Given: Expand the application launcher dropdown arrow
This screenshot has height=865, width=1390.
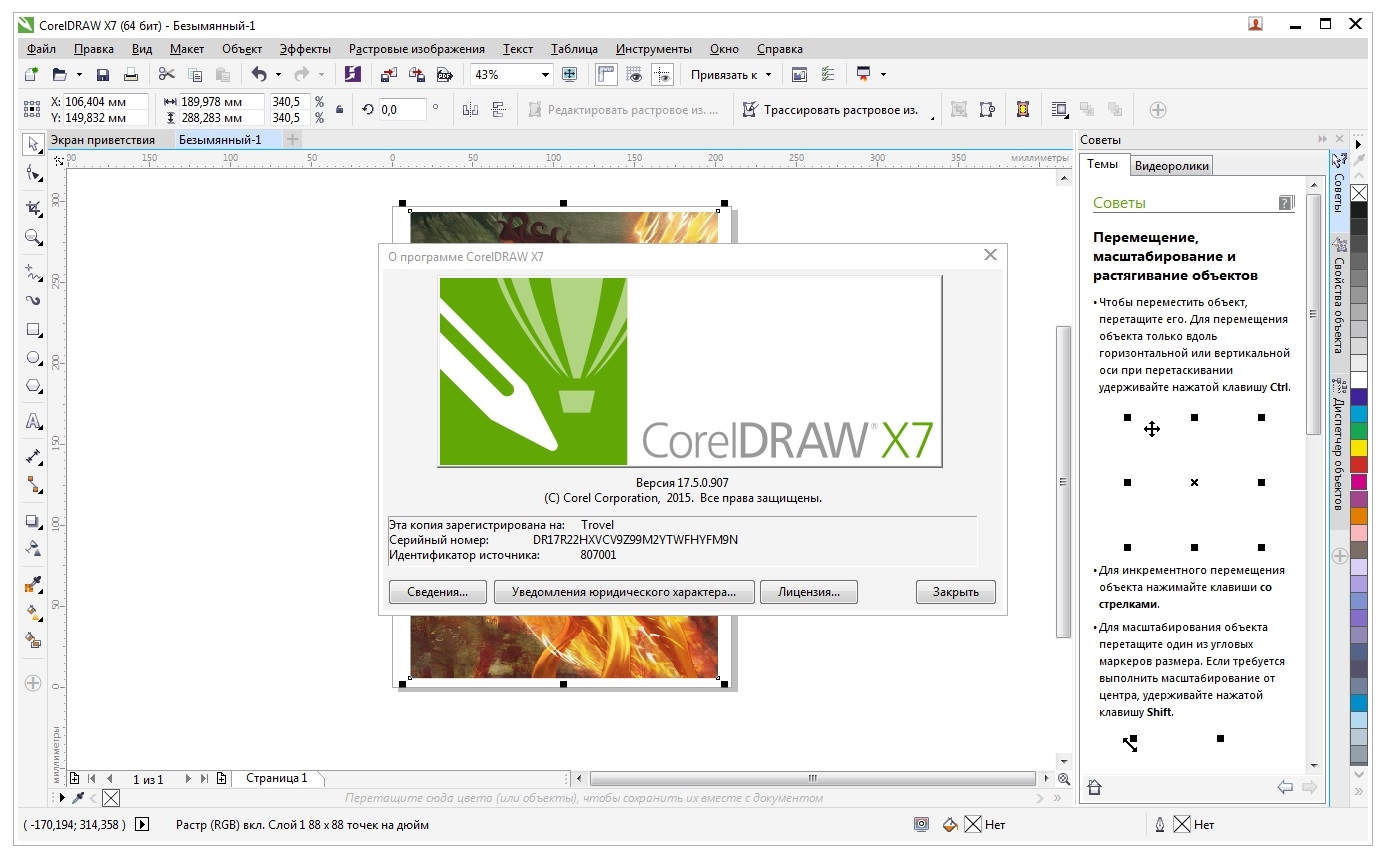Looking at the screenshot, I should (x=883, y=74).
